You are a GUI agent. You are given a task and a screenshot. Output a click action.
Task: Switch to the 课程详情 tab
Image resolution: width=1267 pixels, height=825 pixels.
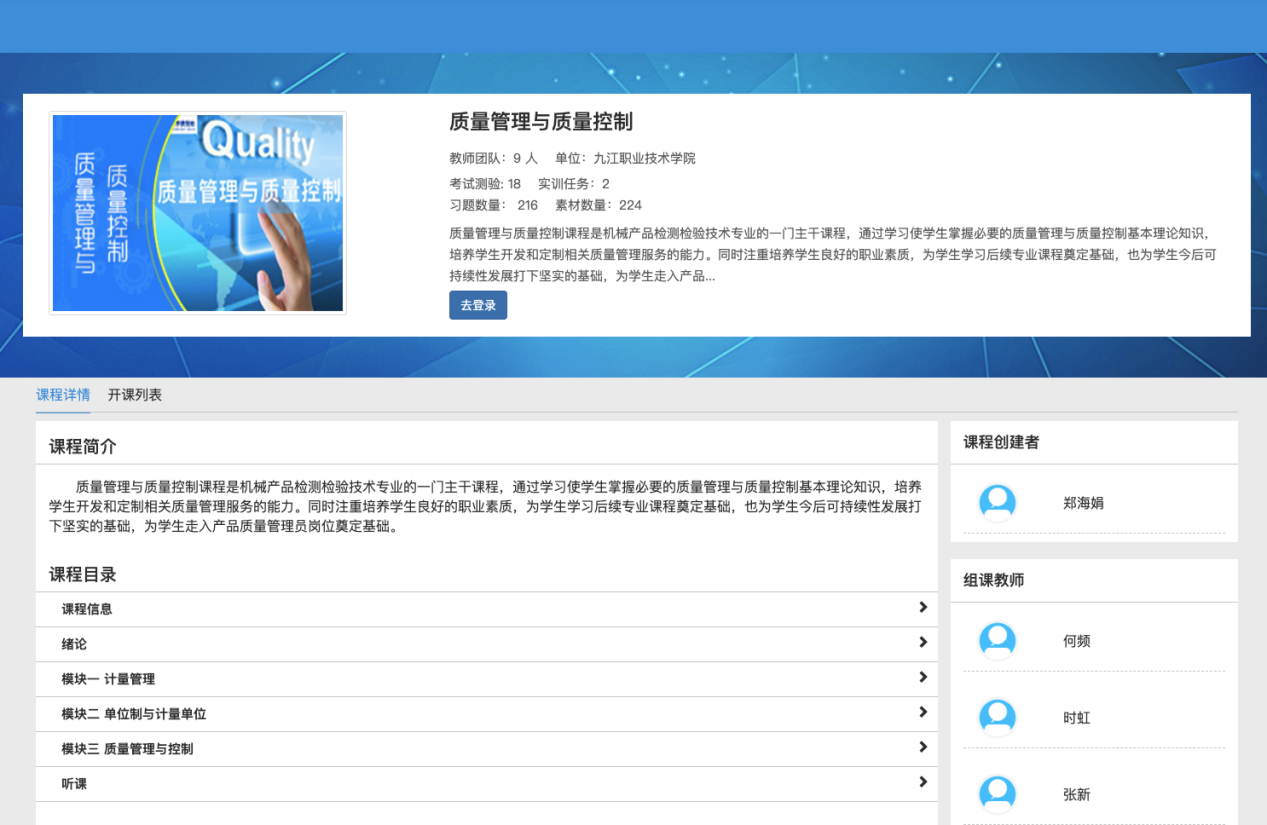tap(63, 395)
